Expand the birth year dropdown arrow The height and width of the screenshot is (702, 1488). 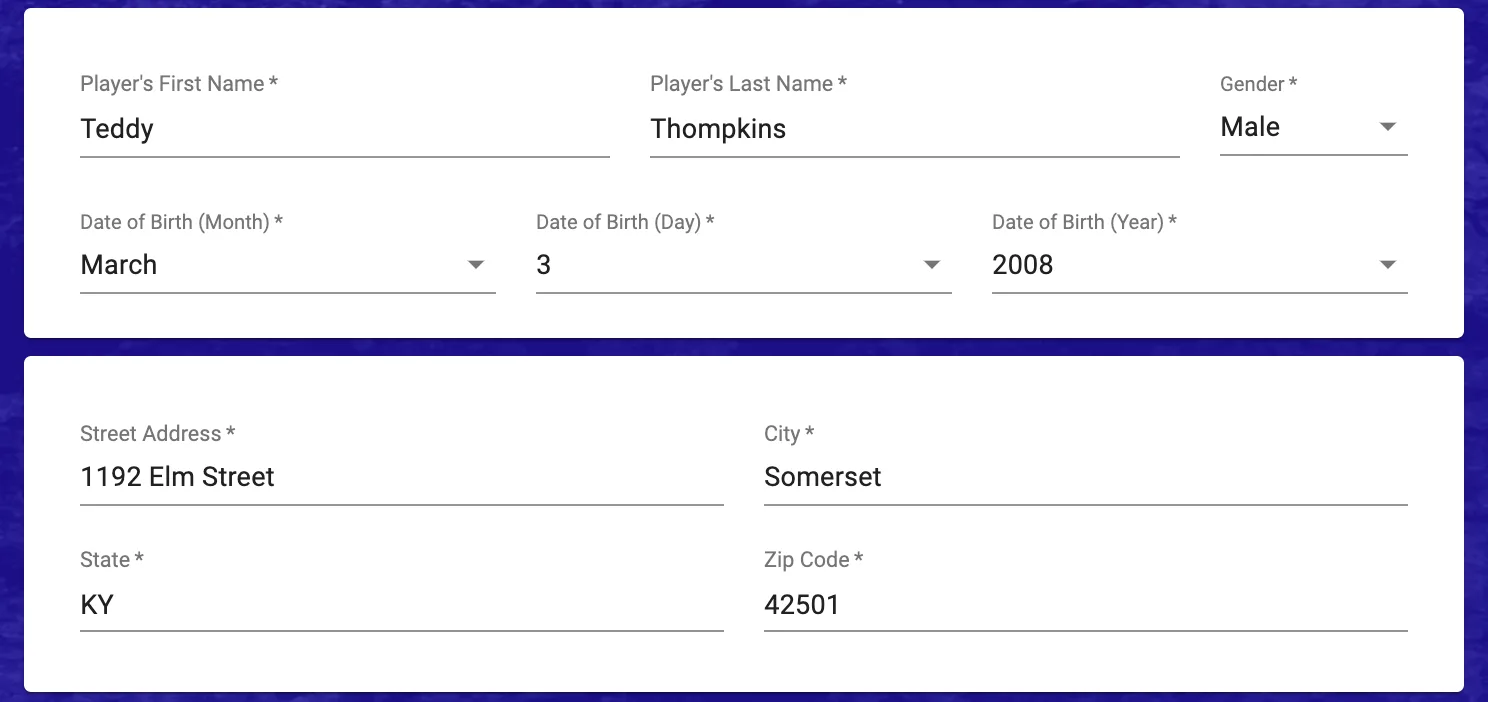point(1387,265)
